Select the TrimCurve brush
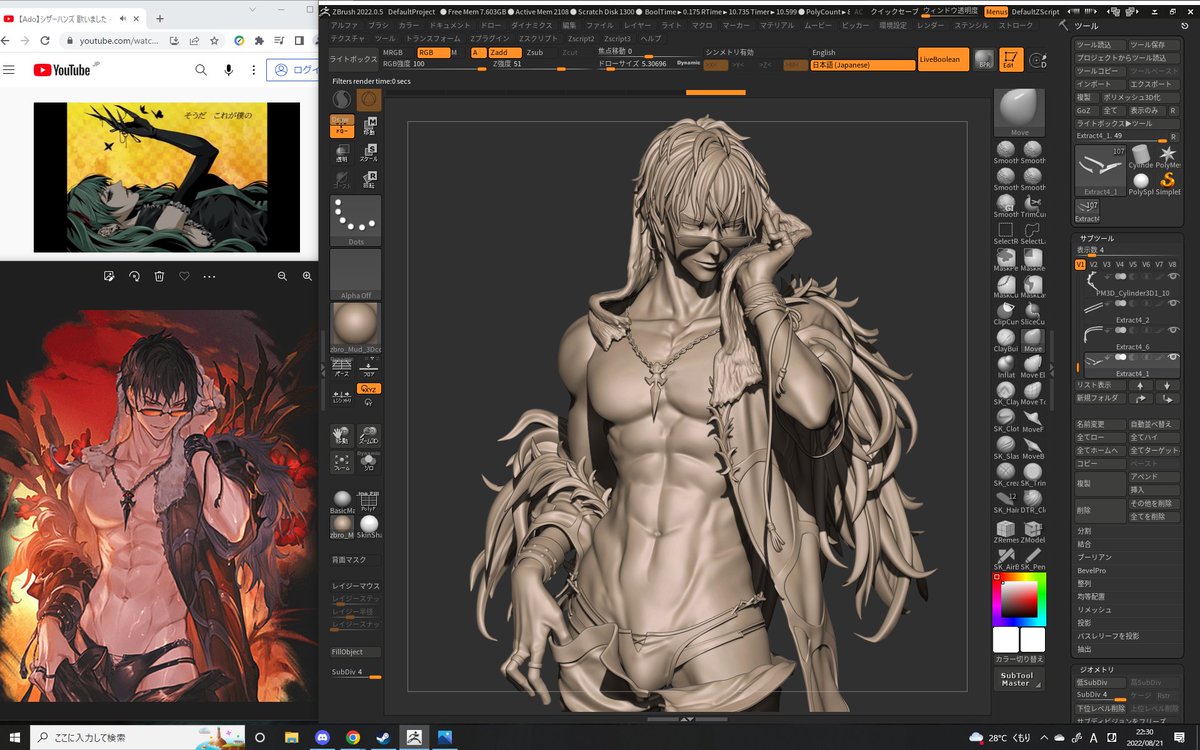 point(1033,205)
